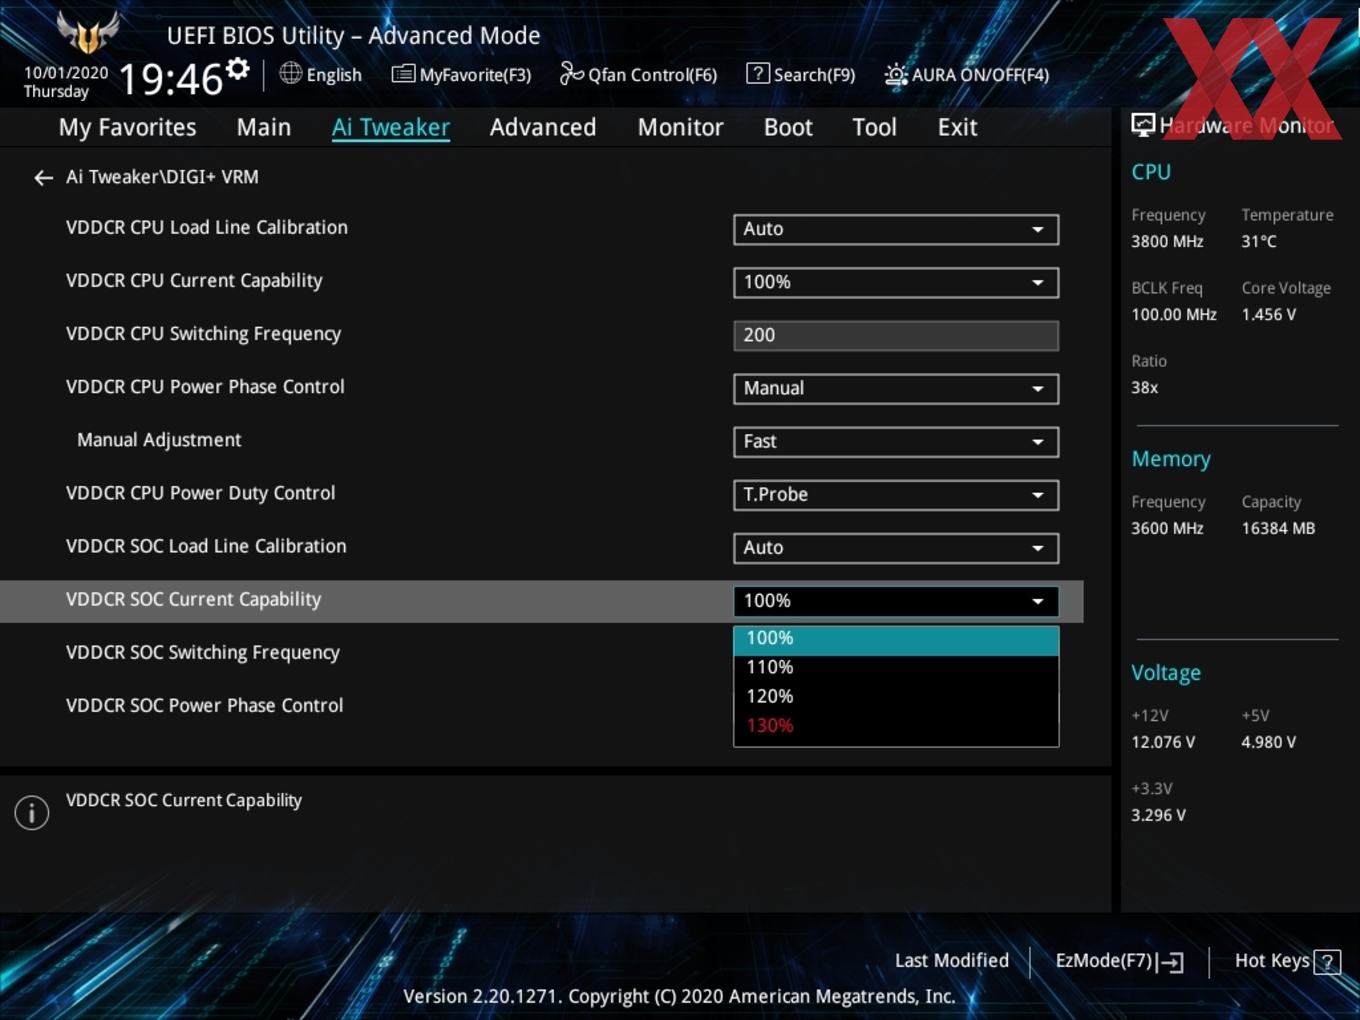Click the CPU Frequency 3800 MHz value
Screen dimensions: 1360x1020
coord(1167,242)
